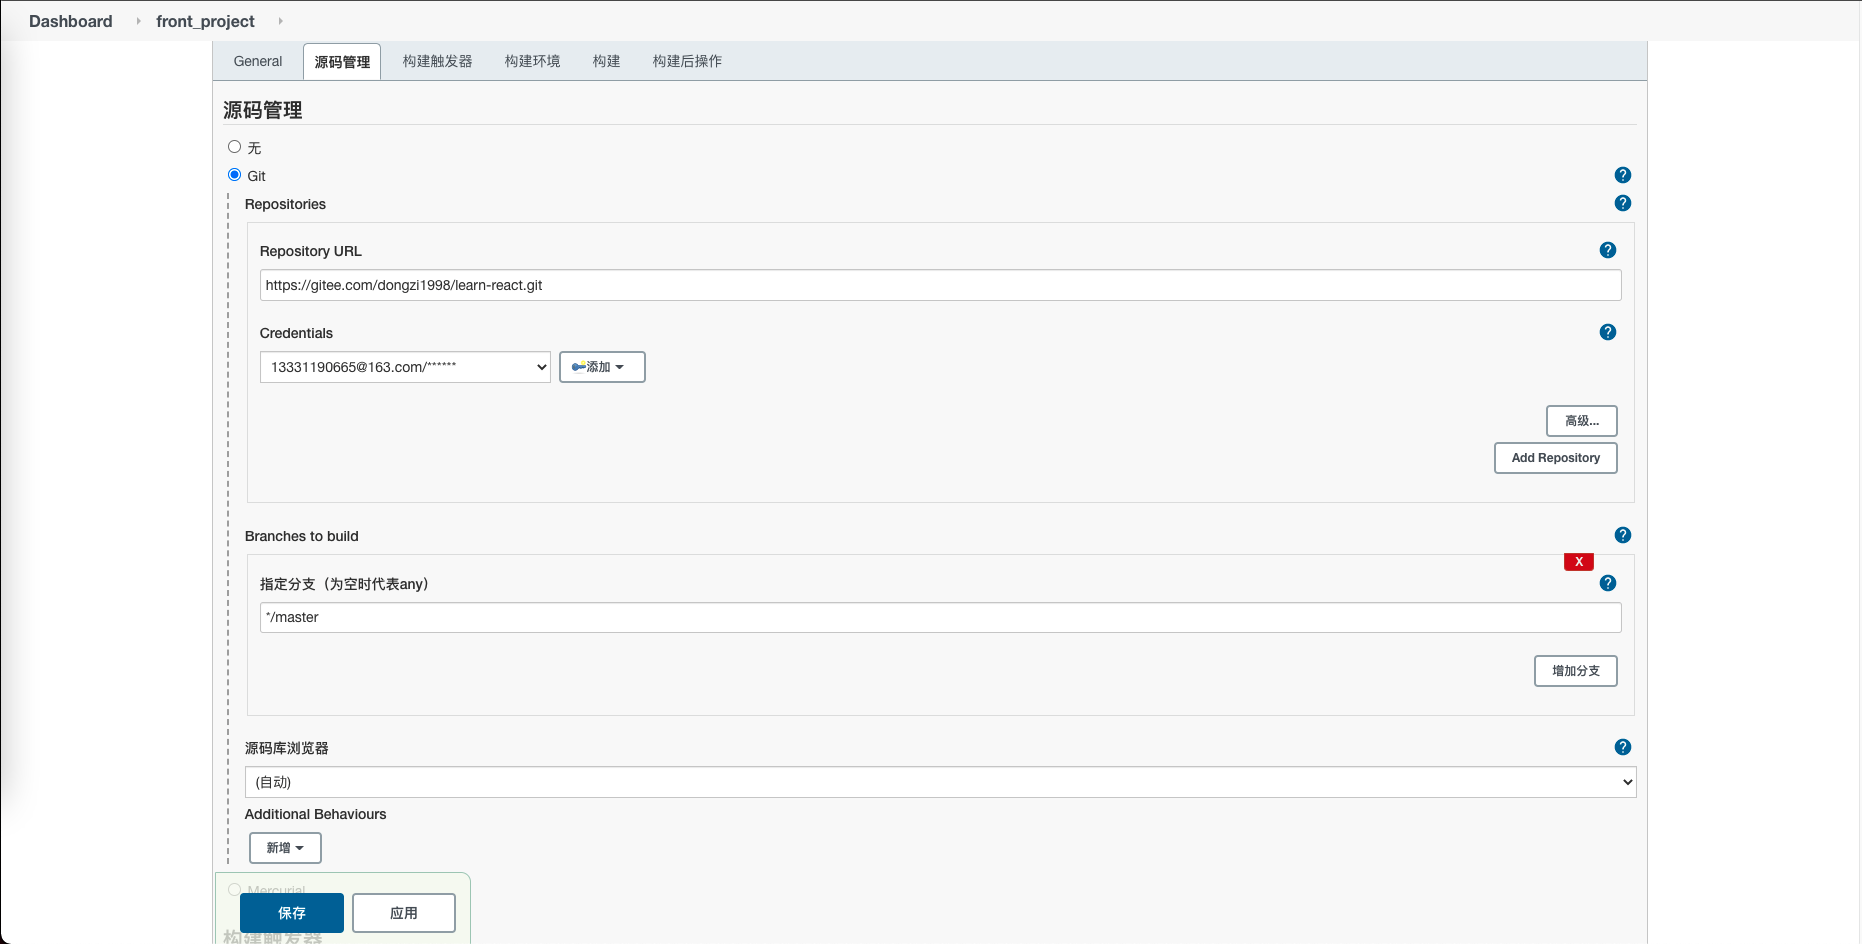Focus the Repository URL input field

pyautogui.click(x=940, y=285)
